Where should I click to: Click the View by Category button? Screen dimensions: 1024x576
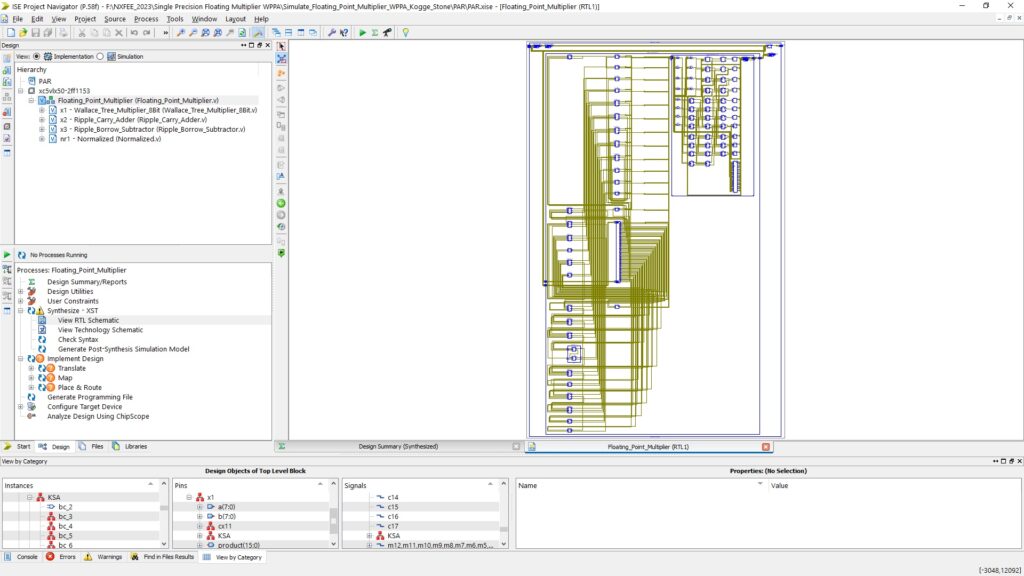coord(232,557)
